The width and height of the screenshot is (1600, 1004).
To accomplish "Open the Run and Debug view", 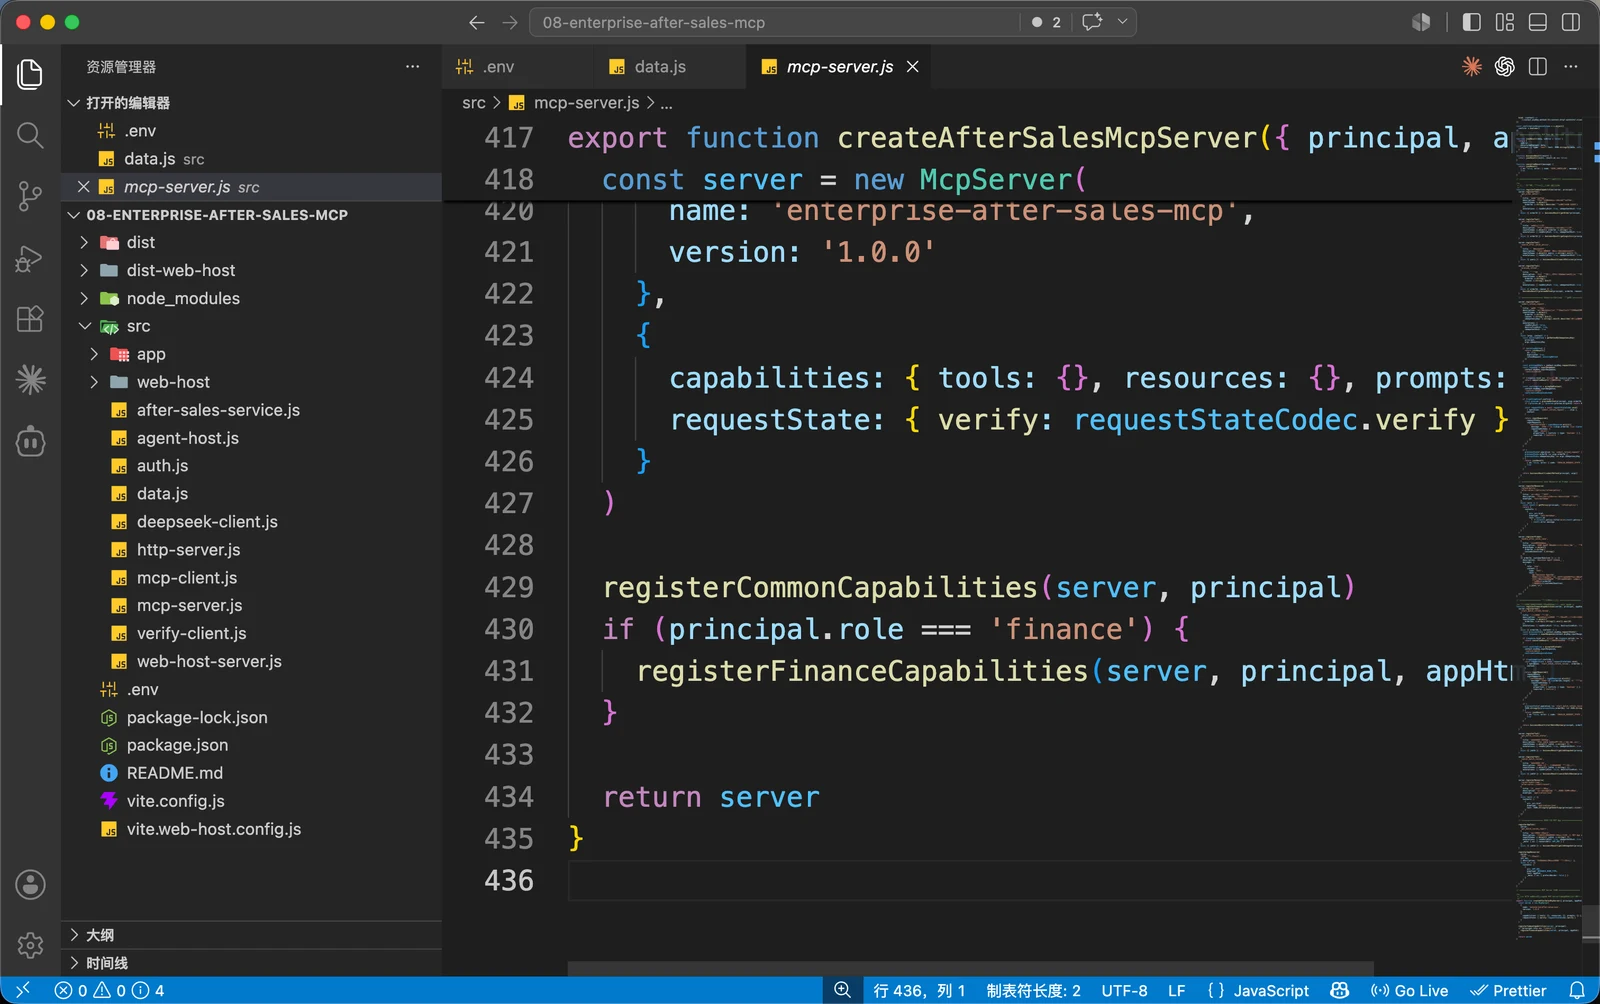I will click(30, 258).
